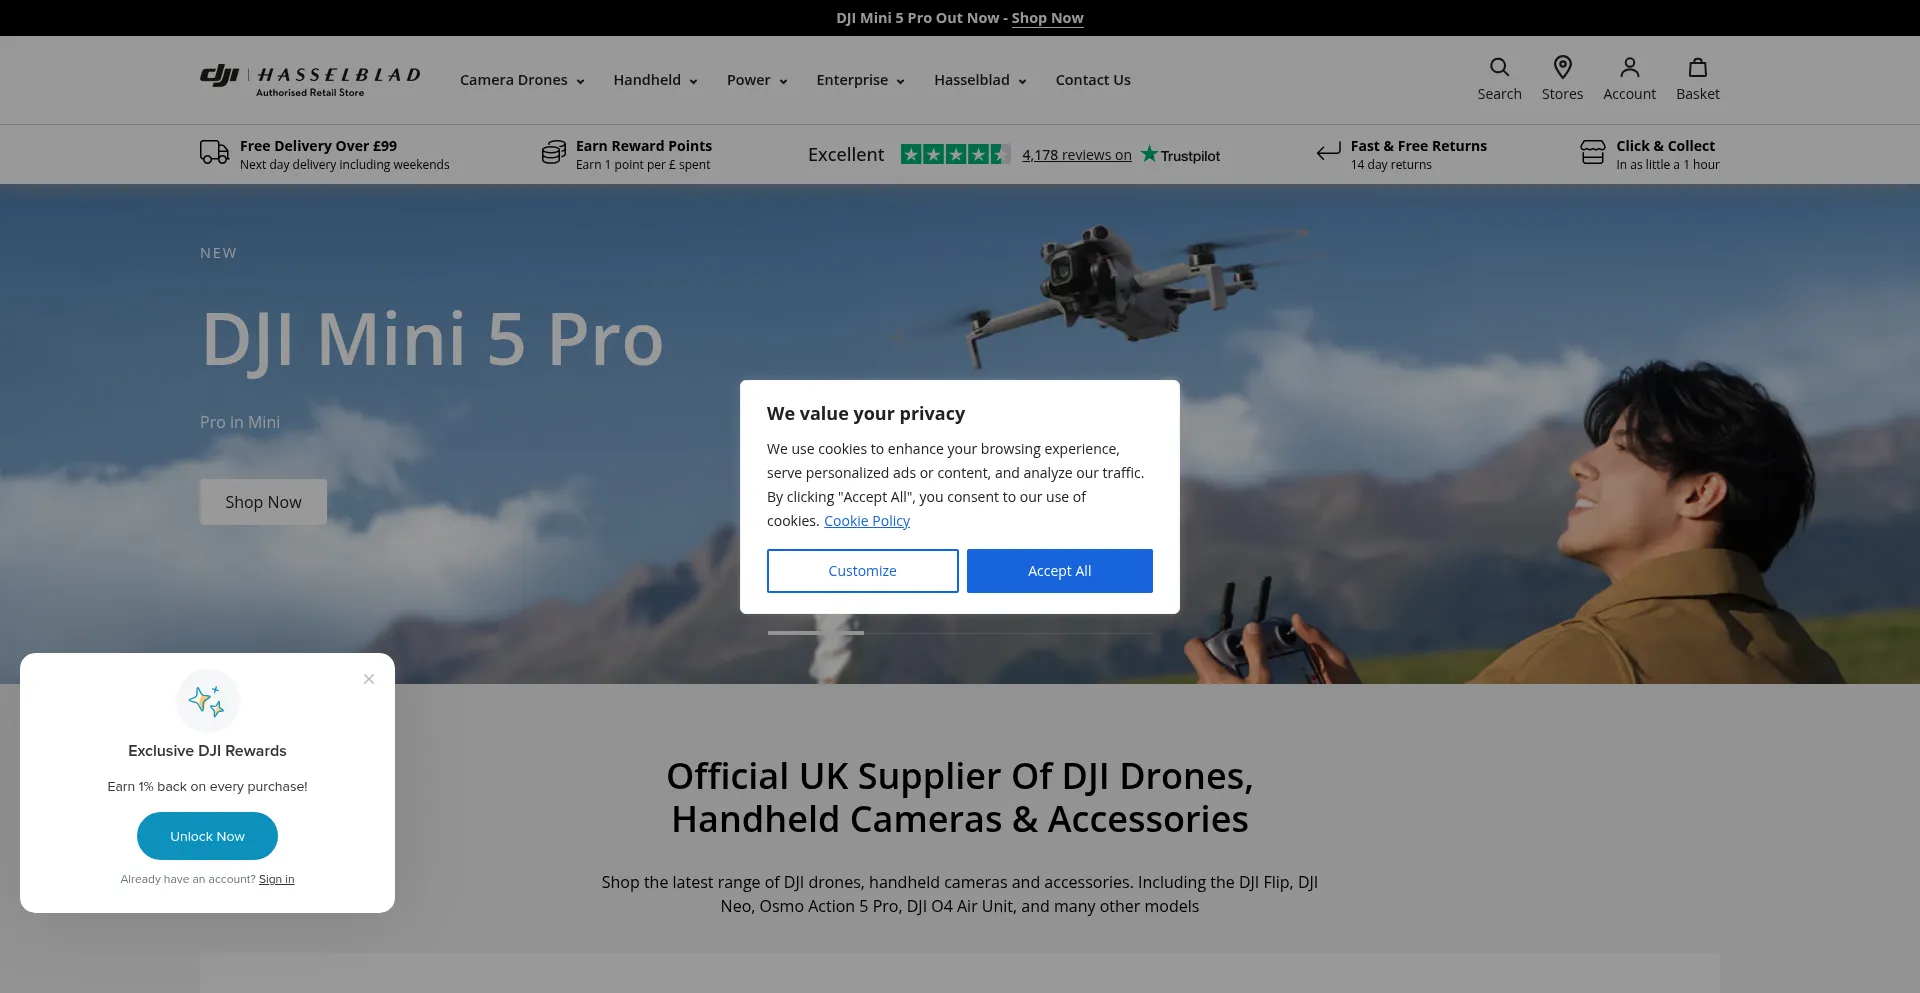Click the sparkle rewards icon in popup
Screen dimensions: 1920x993
coord(207,701)
